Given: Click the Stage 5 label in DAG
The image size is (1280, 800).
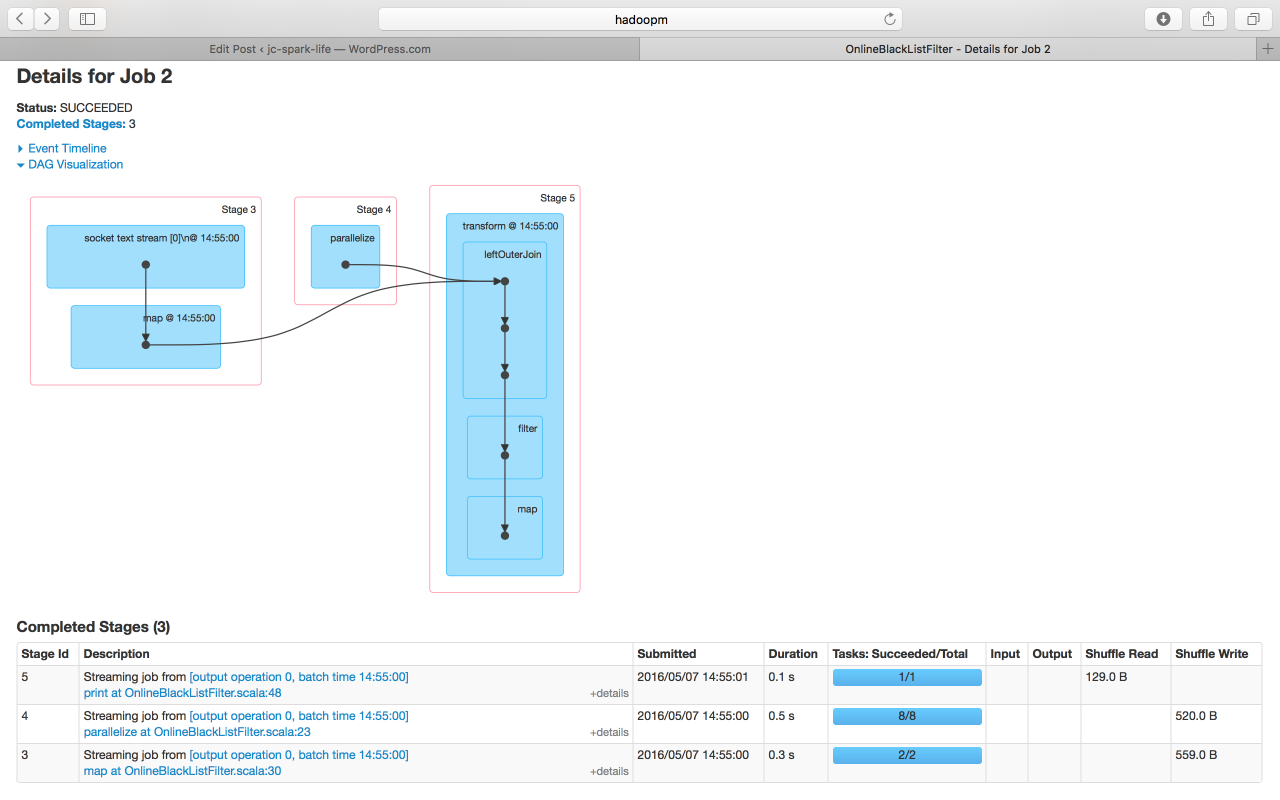Looking at the screenshot, I should [x=557, y=198].
